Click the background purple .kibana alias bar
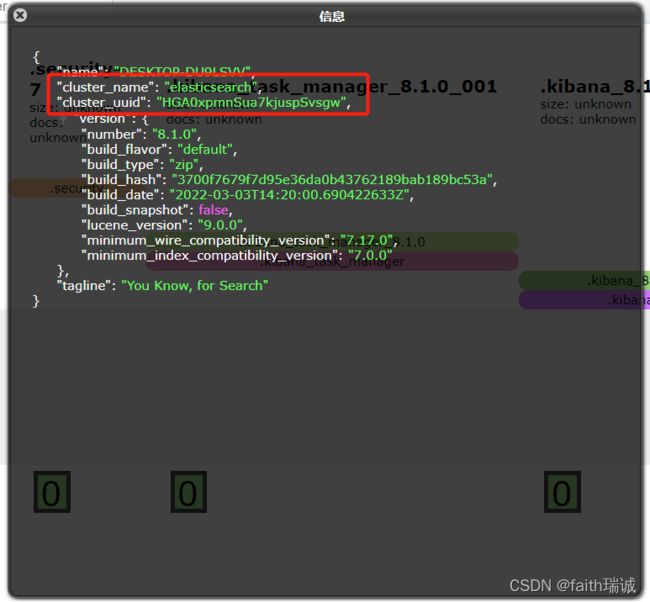The width and height of the screenshot is (650, 602). 584,299
